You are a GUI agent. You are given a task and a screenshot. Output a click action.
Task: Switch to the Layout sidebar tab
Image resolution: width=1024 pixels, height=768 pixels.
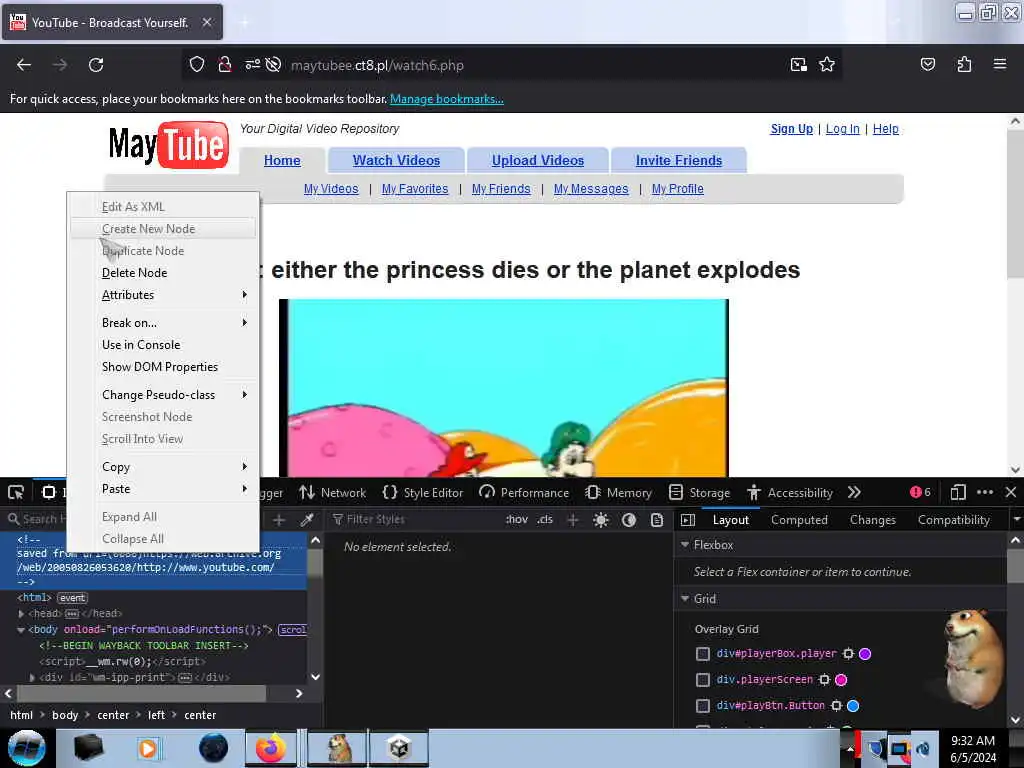(731, 520)
